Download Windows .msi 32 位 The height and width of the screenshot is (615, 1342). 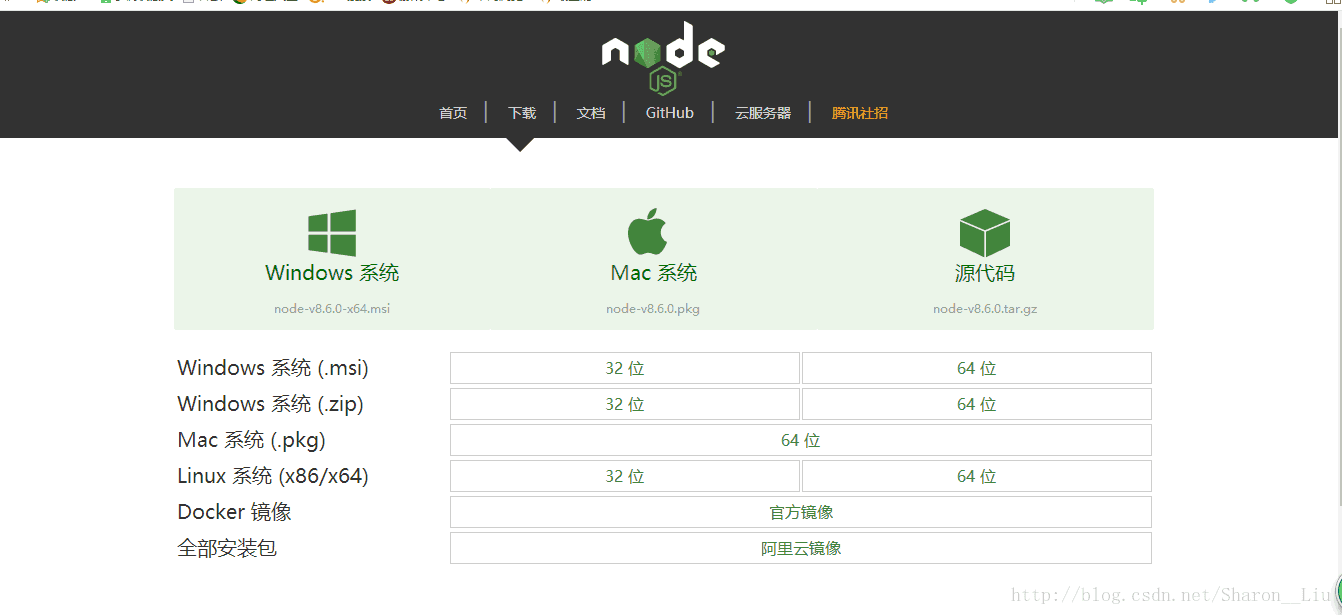coord(625,368)
